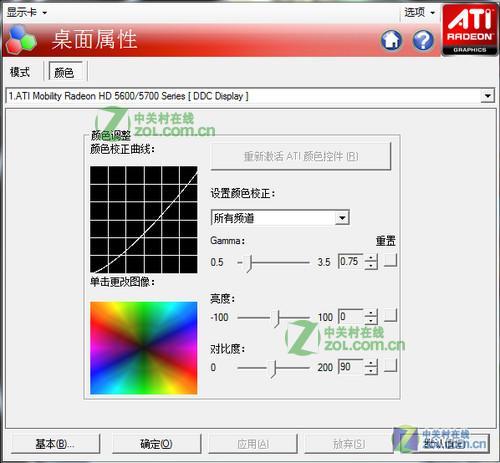This screenshot has height=463, width=500.
Task: Click the 对比度 contrast slider thumb
Action: pos(273,368)
